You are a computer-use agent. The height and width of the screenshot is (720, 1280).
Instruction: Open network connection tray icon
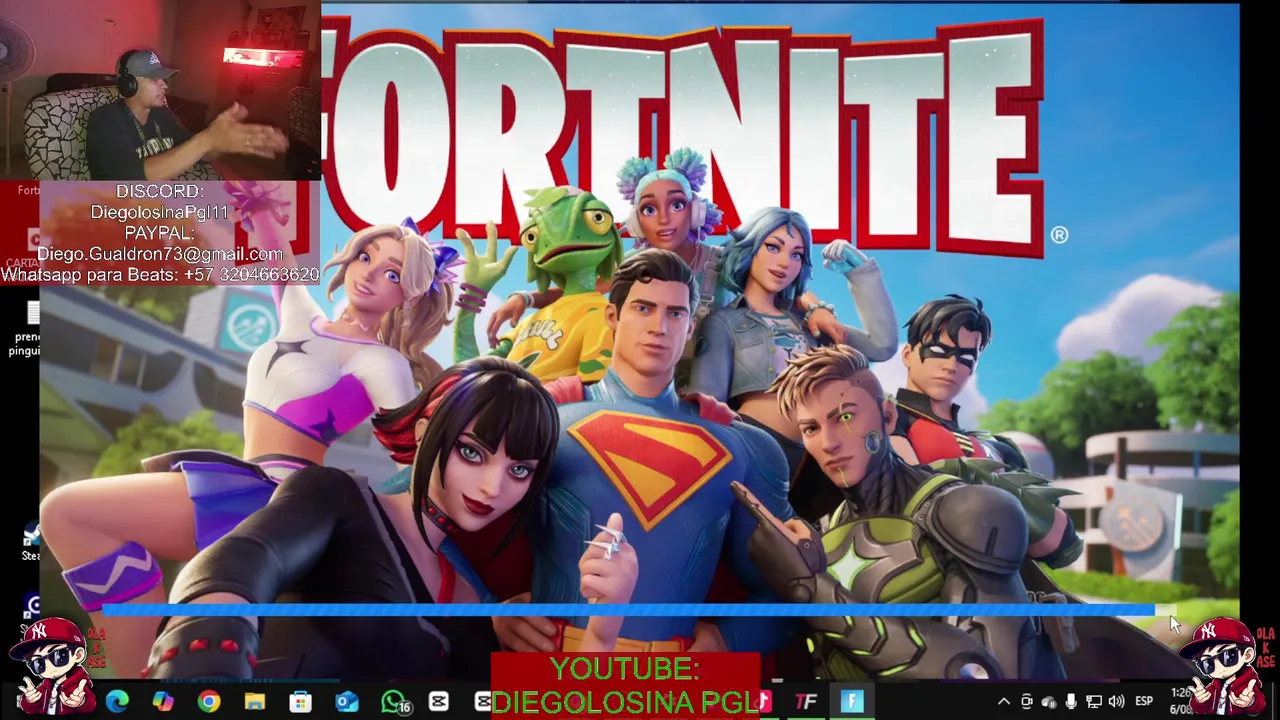point(1094,702)
